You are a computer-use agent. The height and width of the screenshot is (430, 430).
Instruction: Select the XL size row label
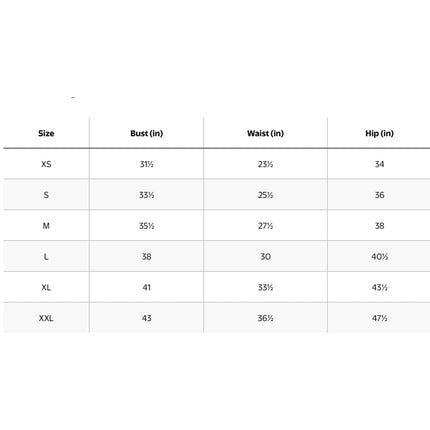pyautogui.click(x=46, y=287)
